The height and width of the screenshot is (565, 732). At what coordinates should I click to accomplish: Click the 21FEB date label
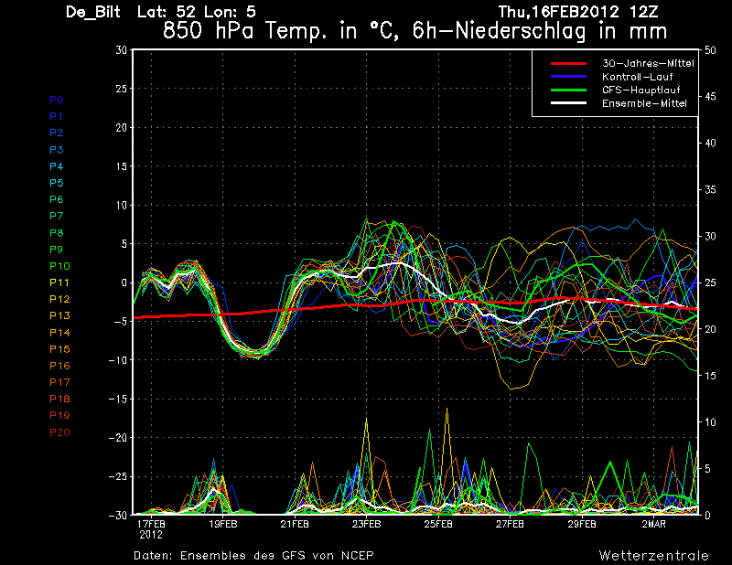tap(295, 524)
